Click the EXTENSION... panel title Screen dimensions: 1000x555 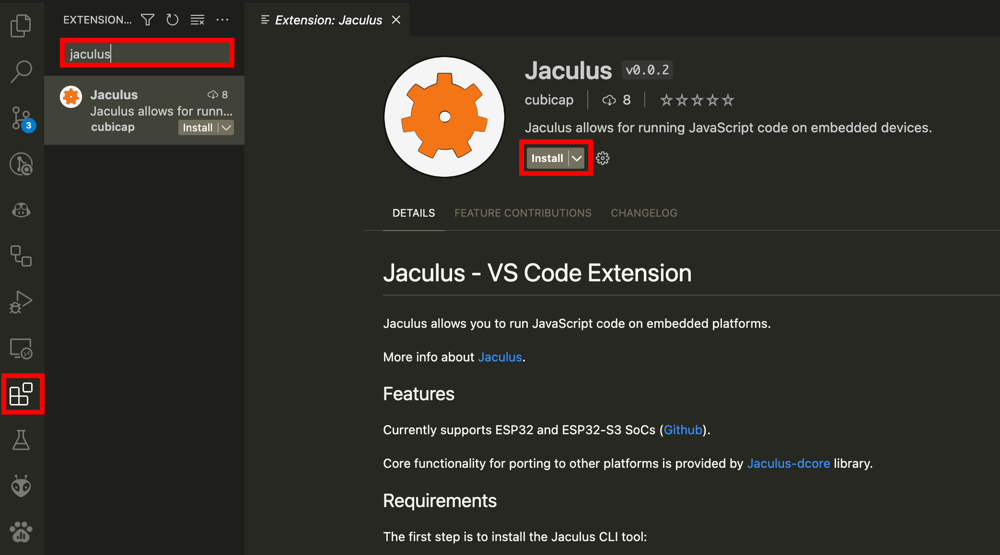click(x=97, y=20)
